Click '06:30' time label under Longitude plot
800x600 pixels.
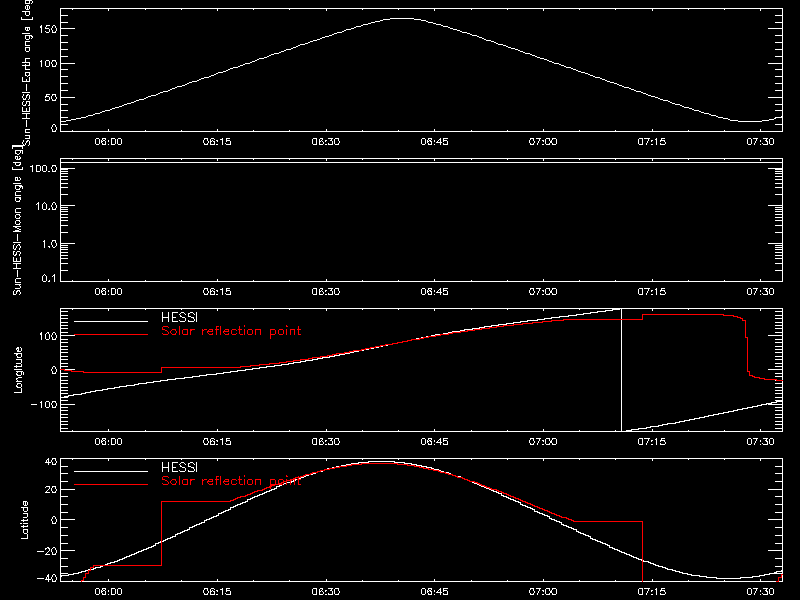point(326,442)
